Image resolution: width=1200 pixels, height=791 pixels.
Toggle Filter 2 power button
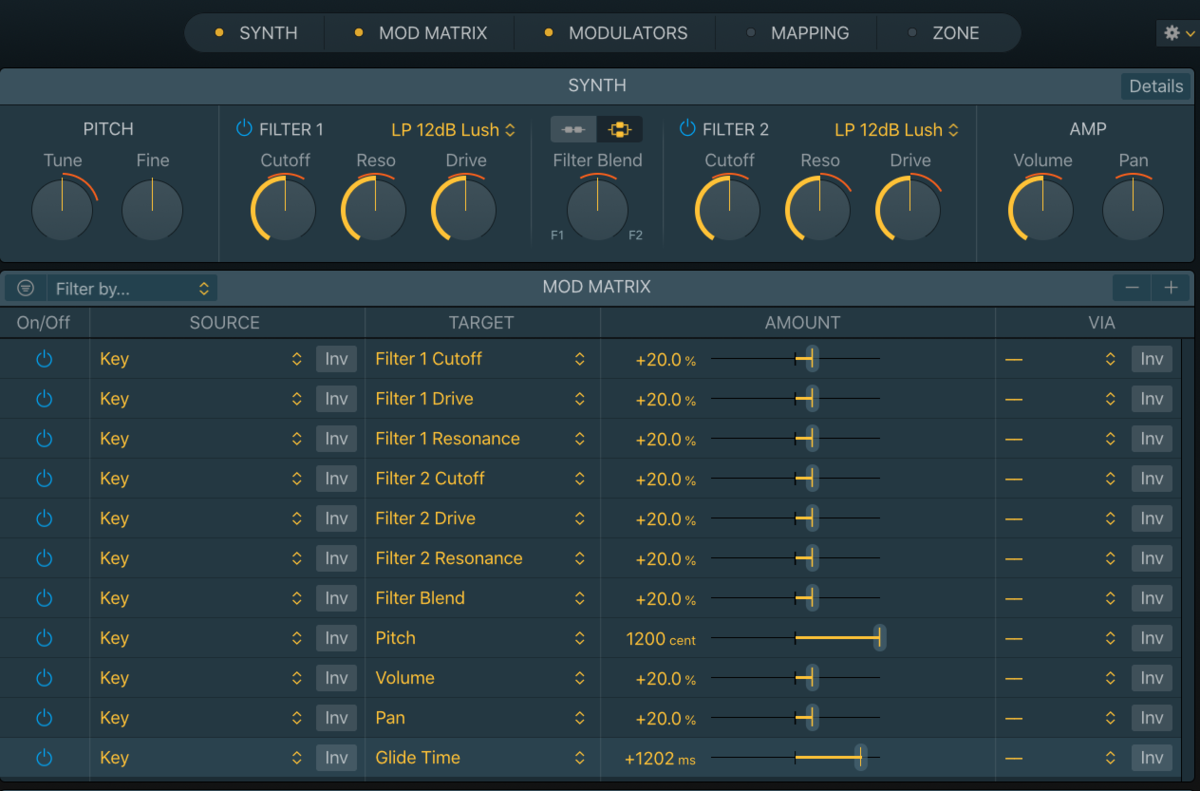687,128
